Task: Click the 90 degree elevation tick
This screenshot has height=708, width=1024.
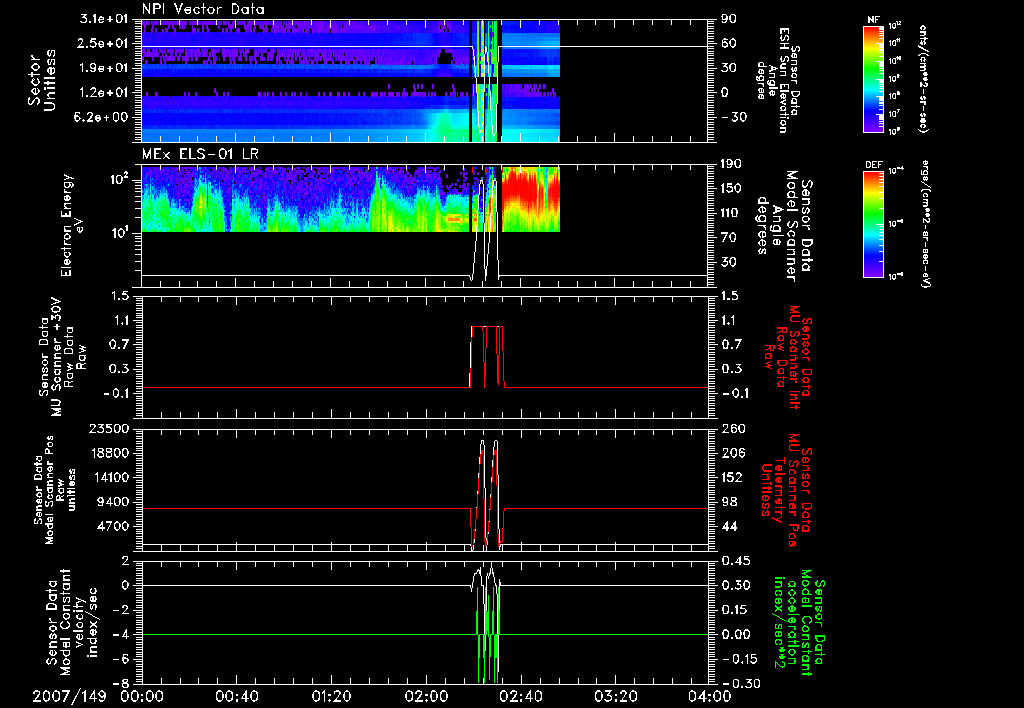Action: [x=729, y=19]
